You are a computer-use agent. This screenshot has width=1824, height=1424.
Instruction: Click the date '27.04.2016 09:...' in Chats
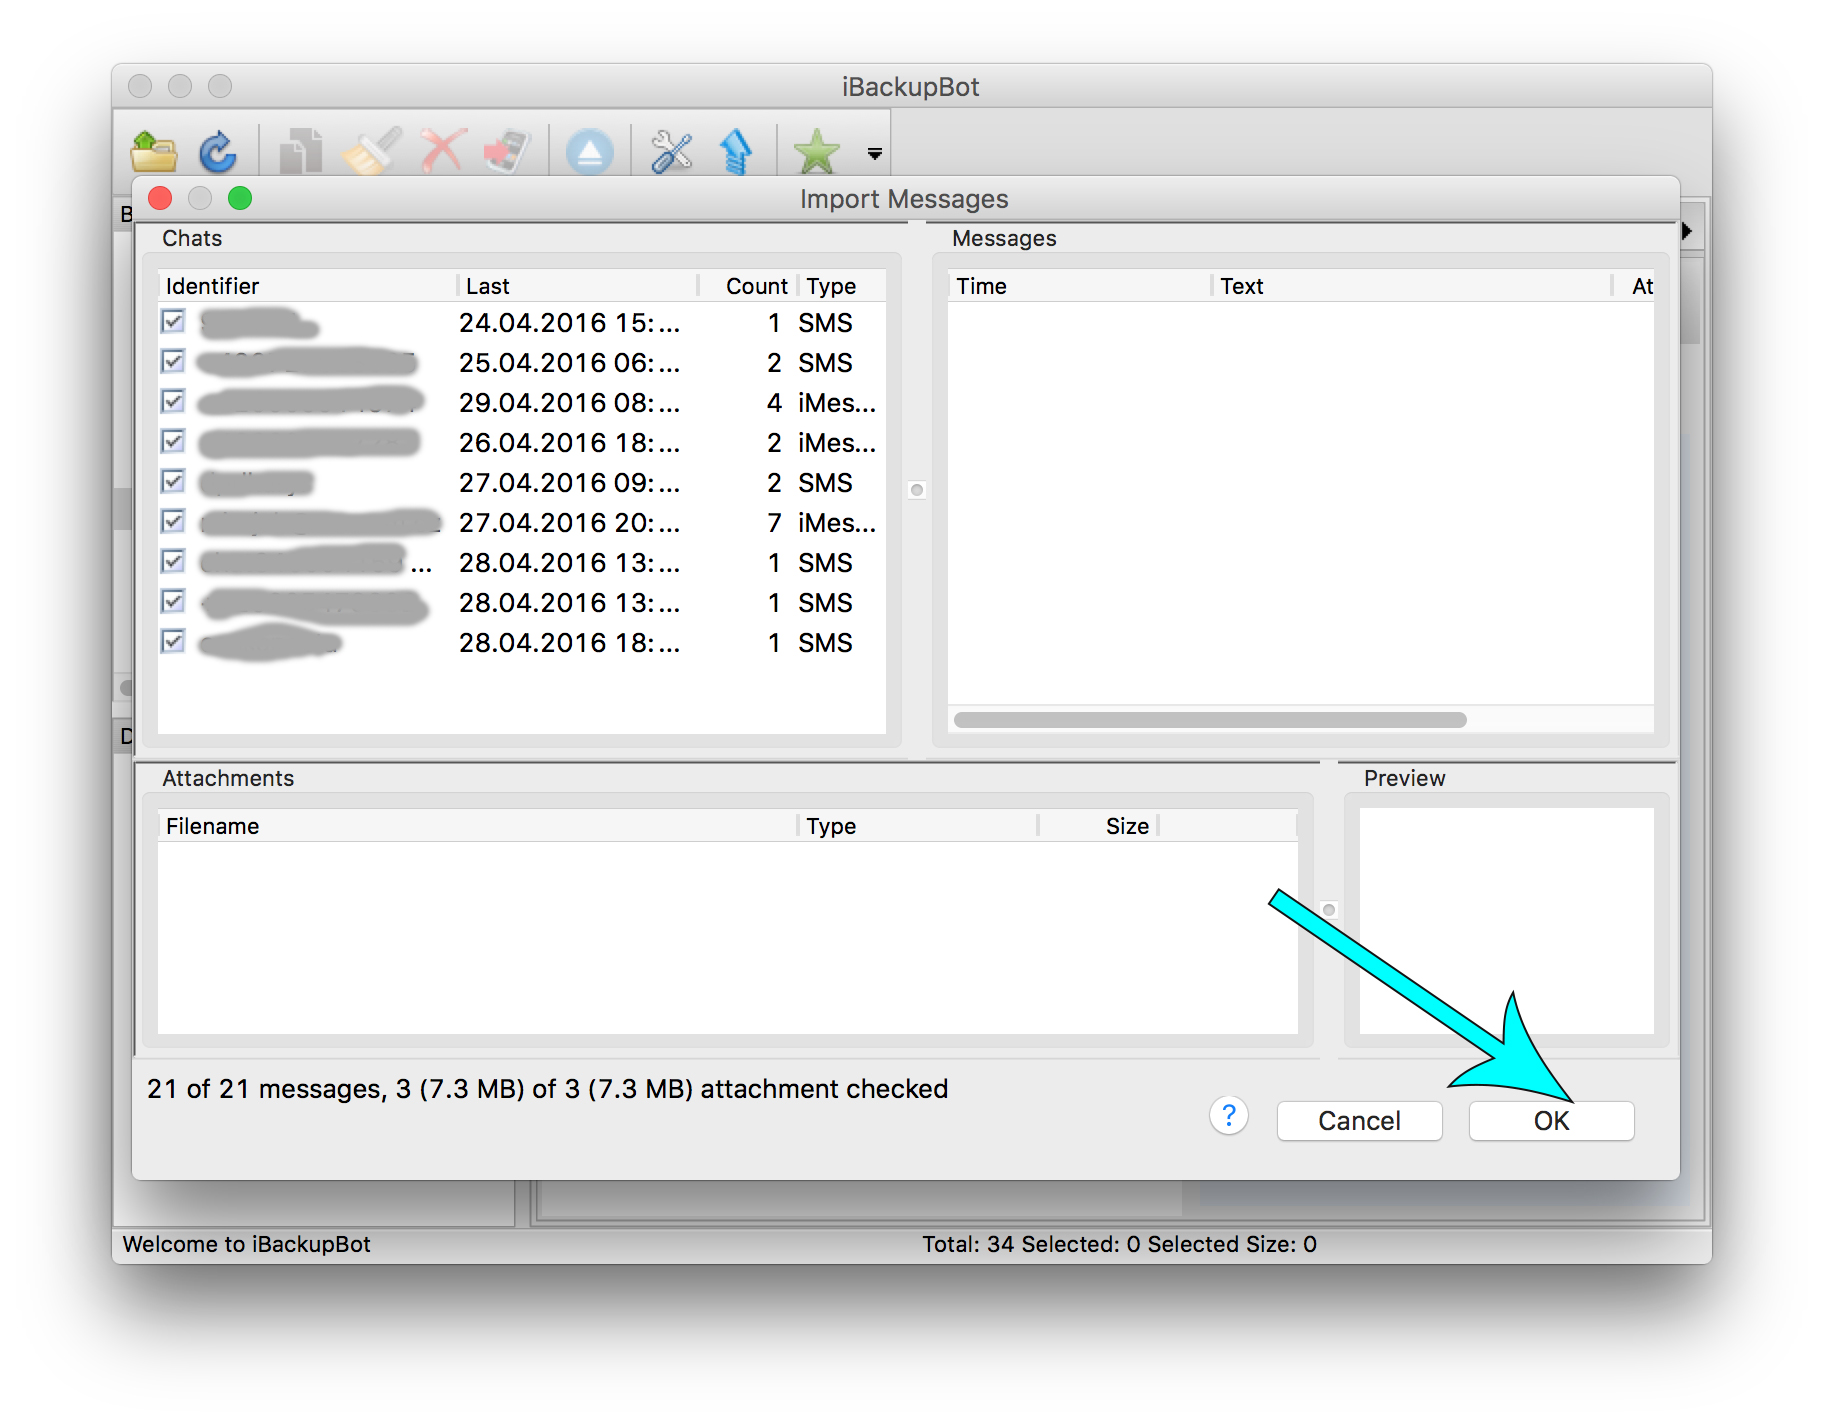tap(569, 482)
